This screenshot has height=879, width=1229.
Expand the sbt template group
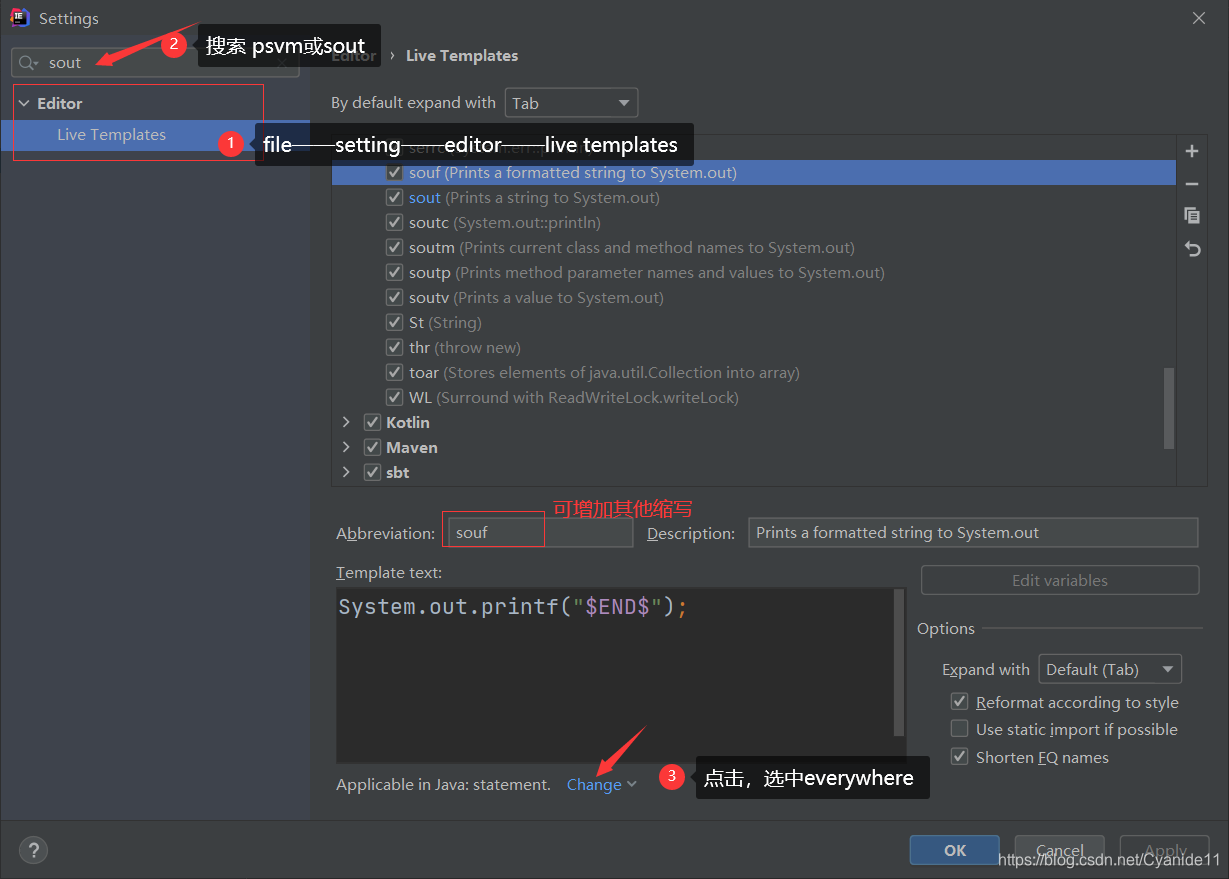coord(346,472)
